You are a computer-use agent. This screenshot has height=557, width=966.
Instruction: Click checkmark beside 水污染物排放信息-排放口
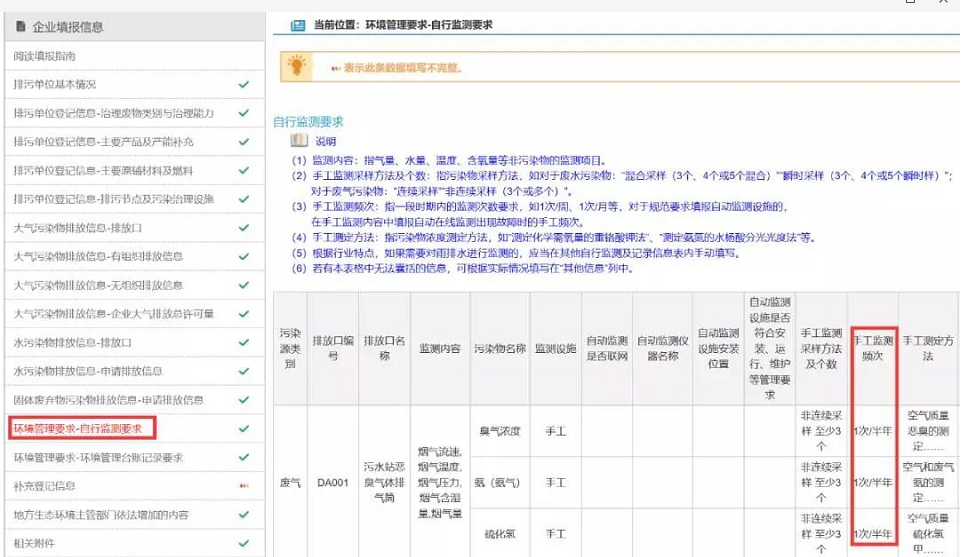click(244, 343)
